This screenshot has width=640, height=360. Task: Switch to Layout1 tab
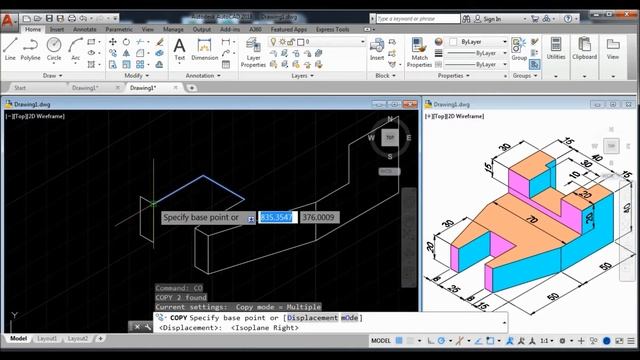47,339
